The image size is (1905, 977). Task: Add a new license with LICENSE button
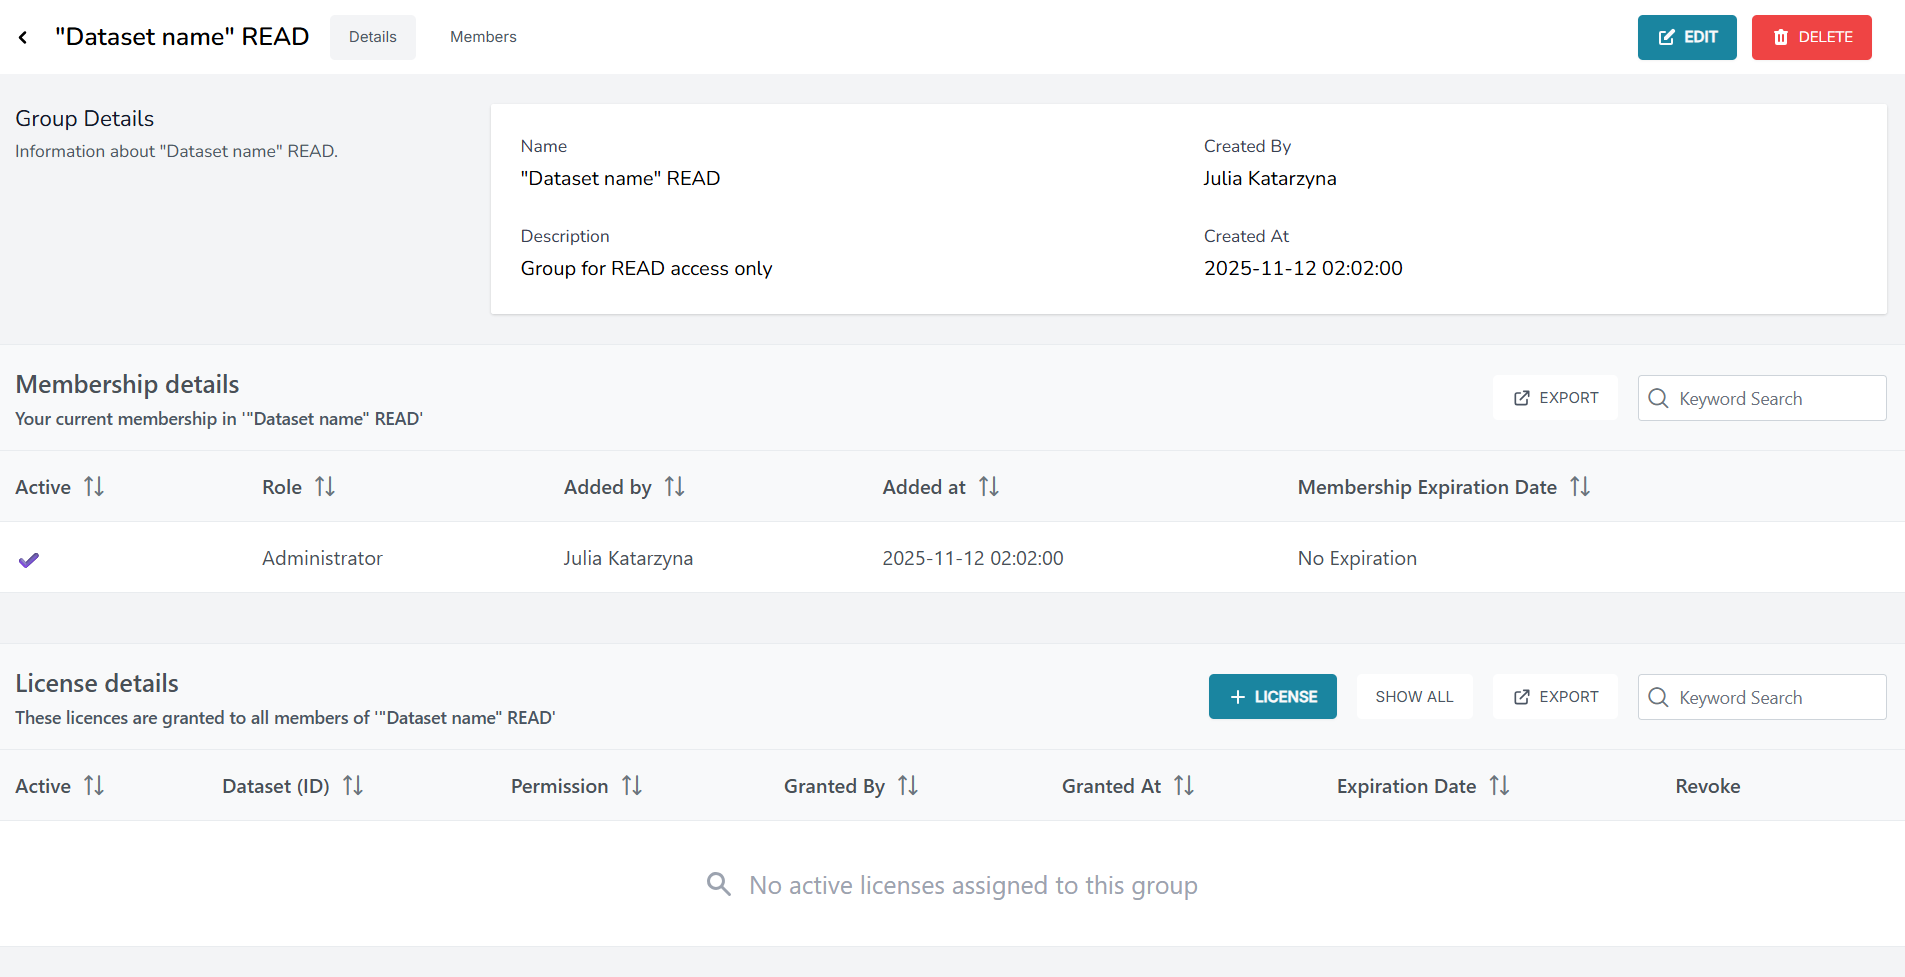tap(1272, 697)
